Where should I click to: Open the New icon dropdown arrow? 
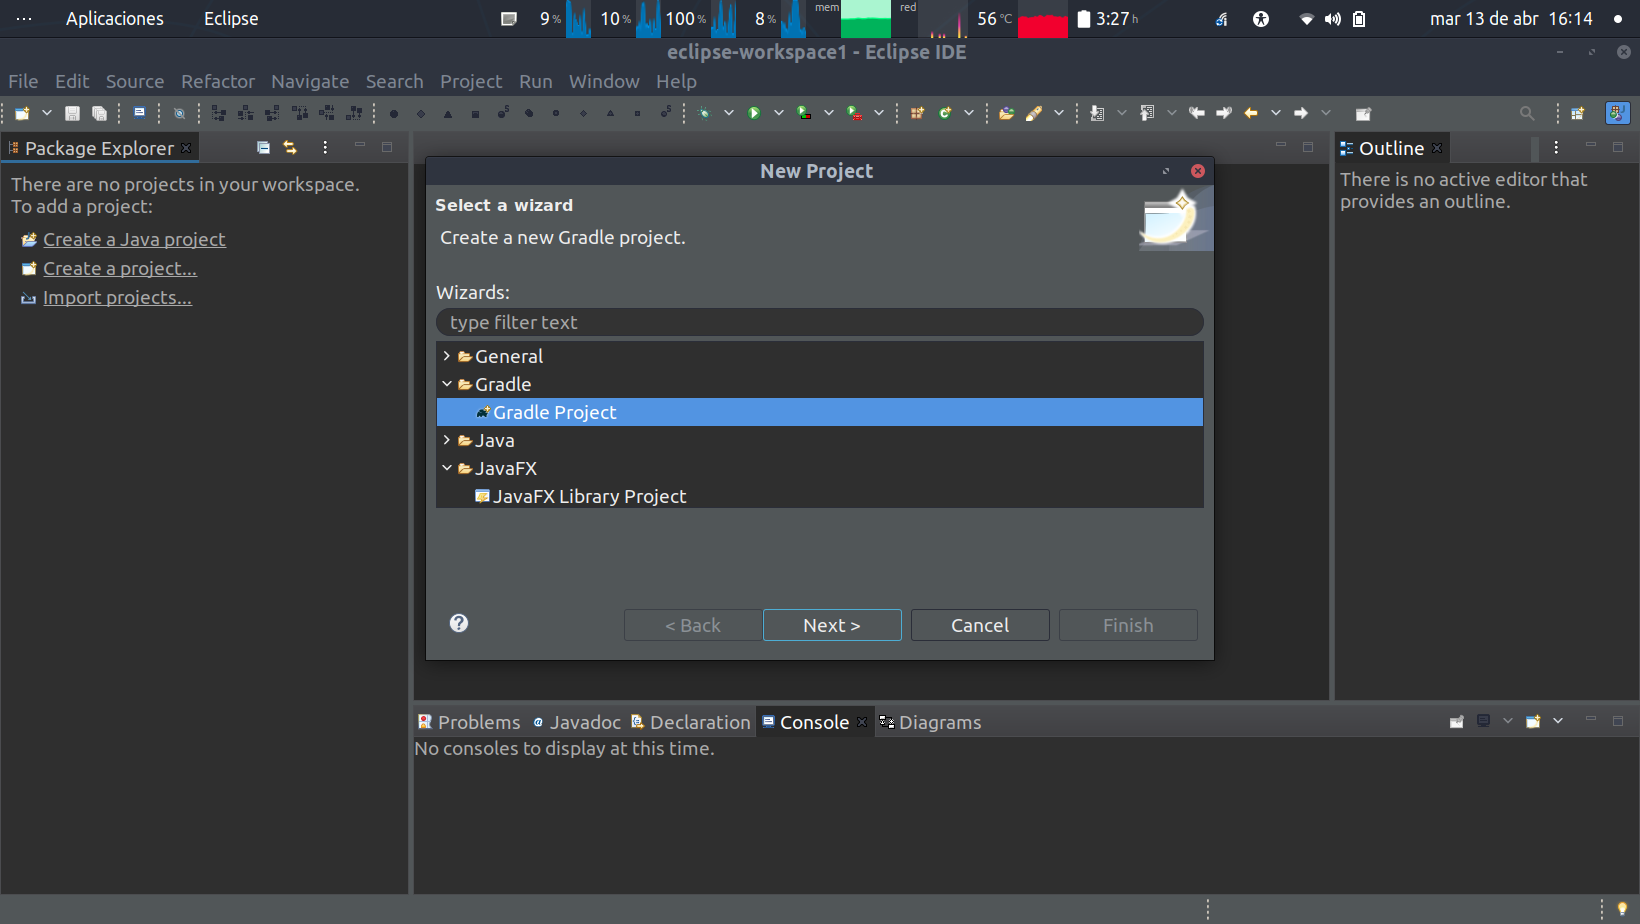[46, 113]
